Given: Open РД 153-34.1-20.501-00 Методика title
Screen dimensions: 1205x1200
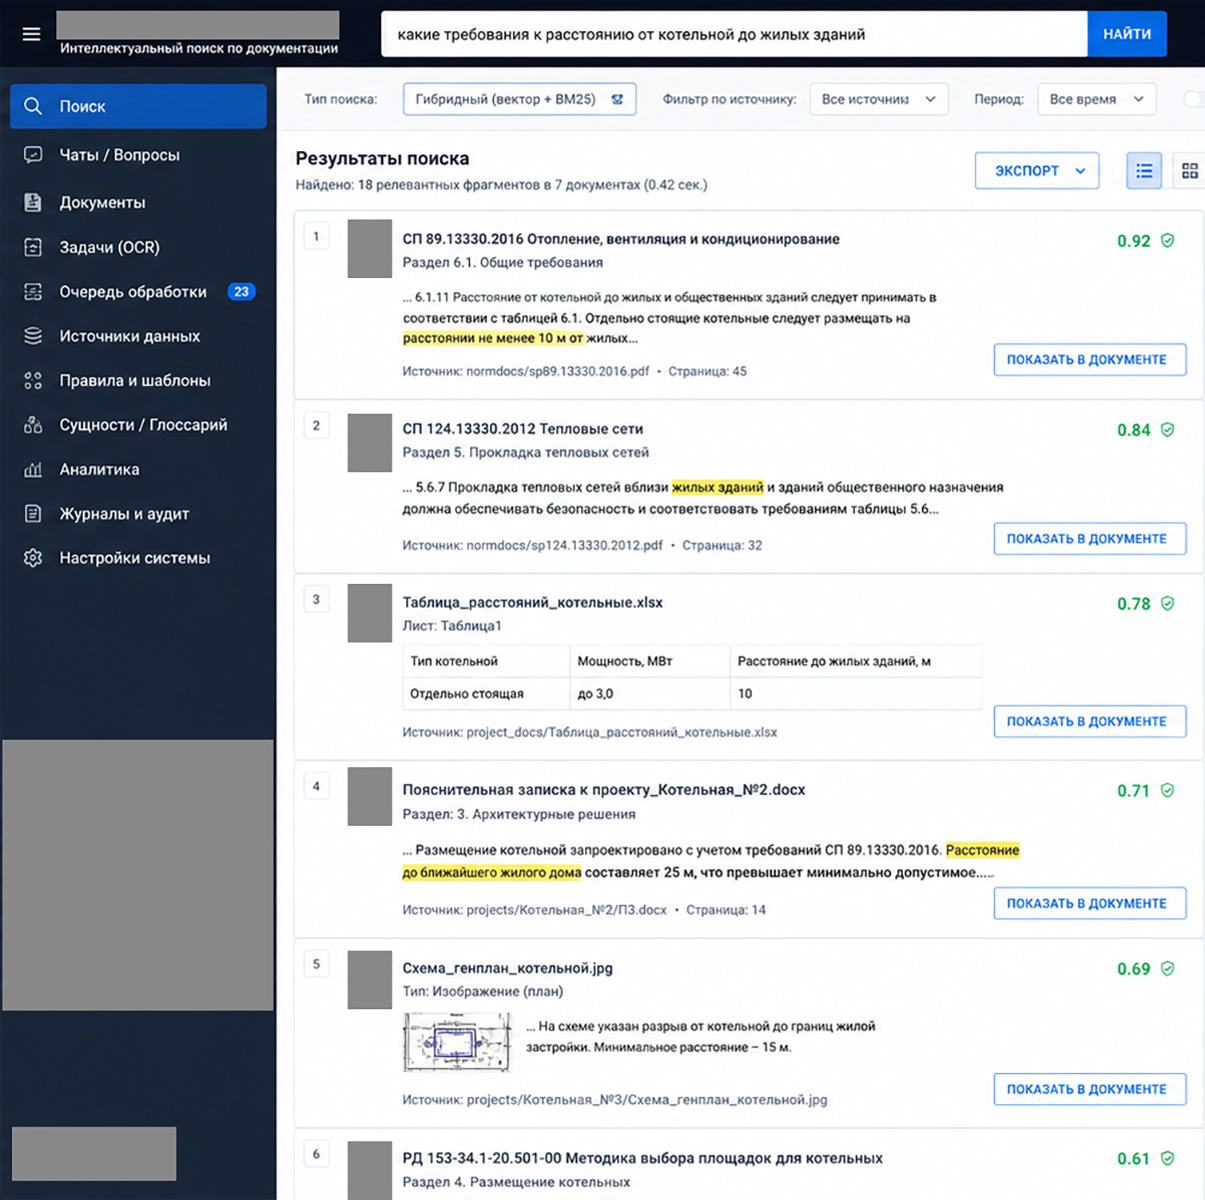Looking at the screenshot, I should click(x=643, y=1158).
